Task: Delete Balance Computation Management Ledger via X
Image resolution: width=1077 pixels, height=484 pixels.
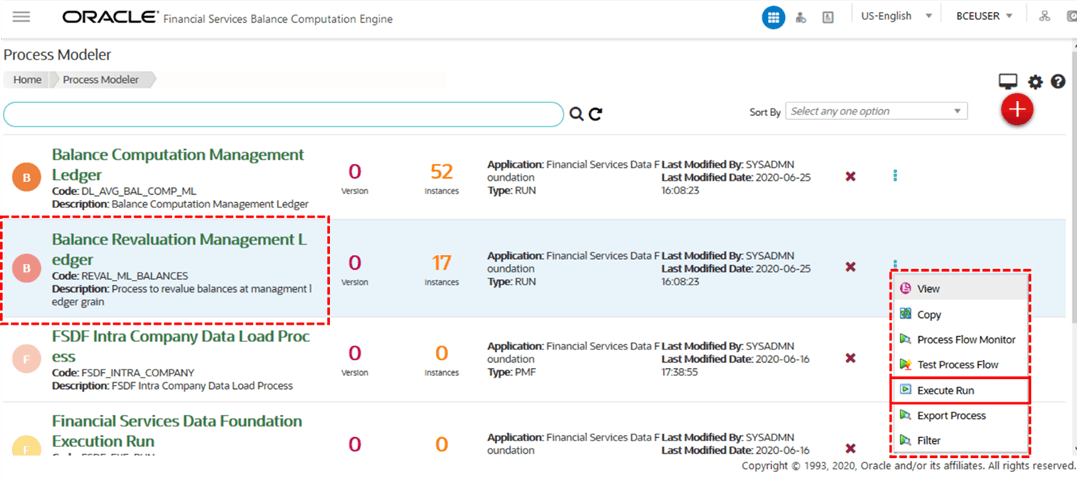Action: click(850, 176)
